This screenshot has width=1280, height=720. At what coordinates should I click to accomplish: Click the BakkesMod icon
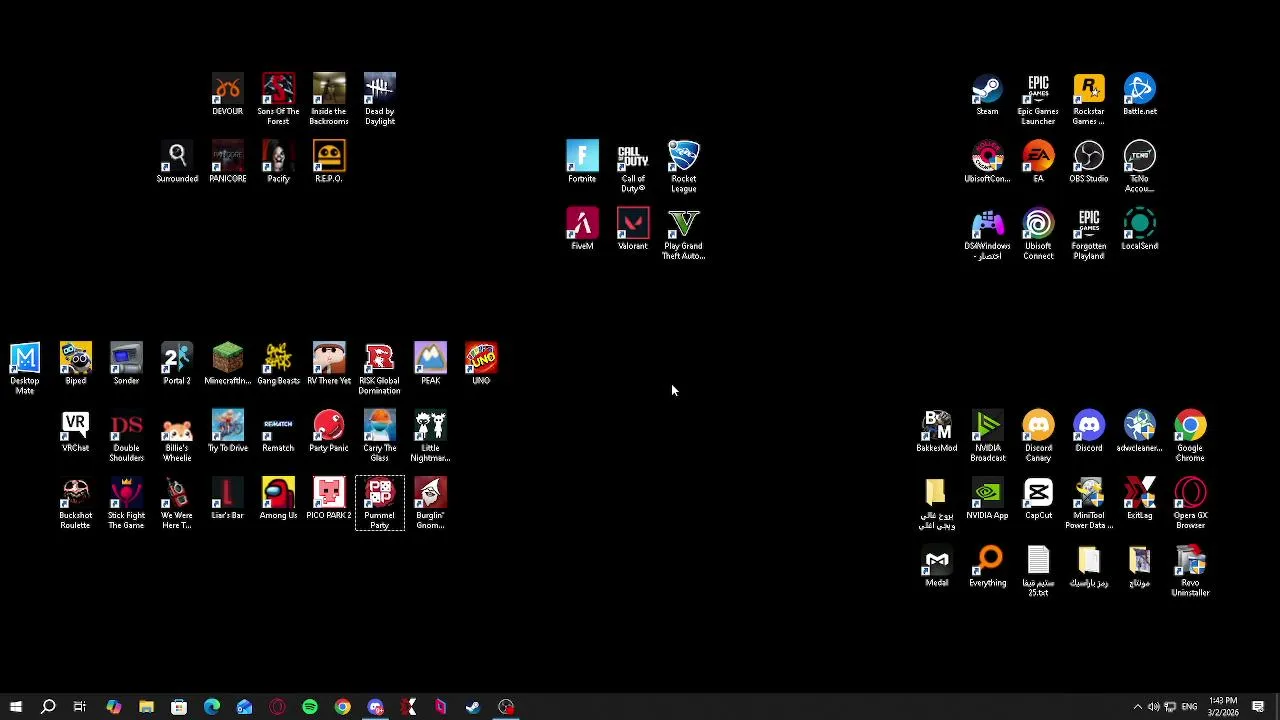click(x=937, y=431)
